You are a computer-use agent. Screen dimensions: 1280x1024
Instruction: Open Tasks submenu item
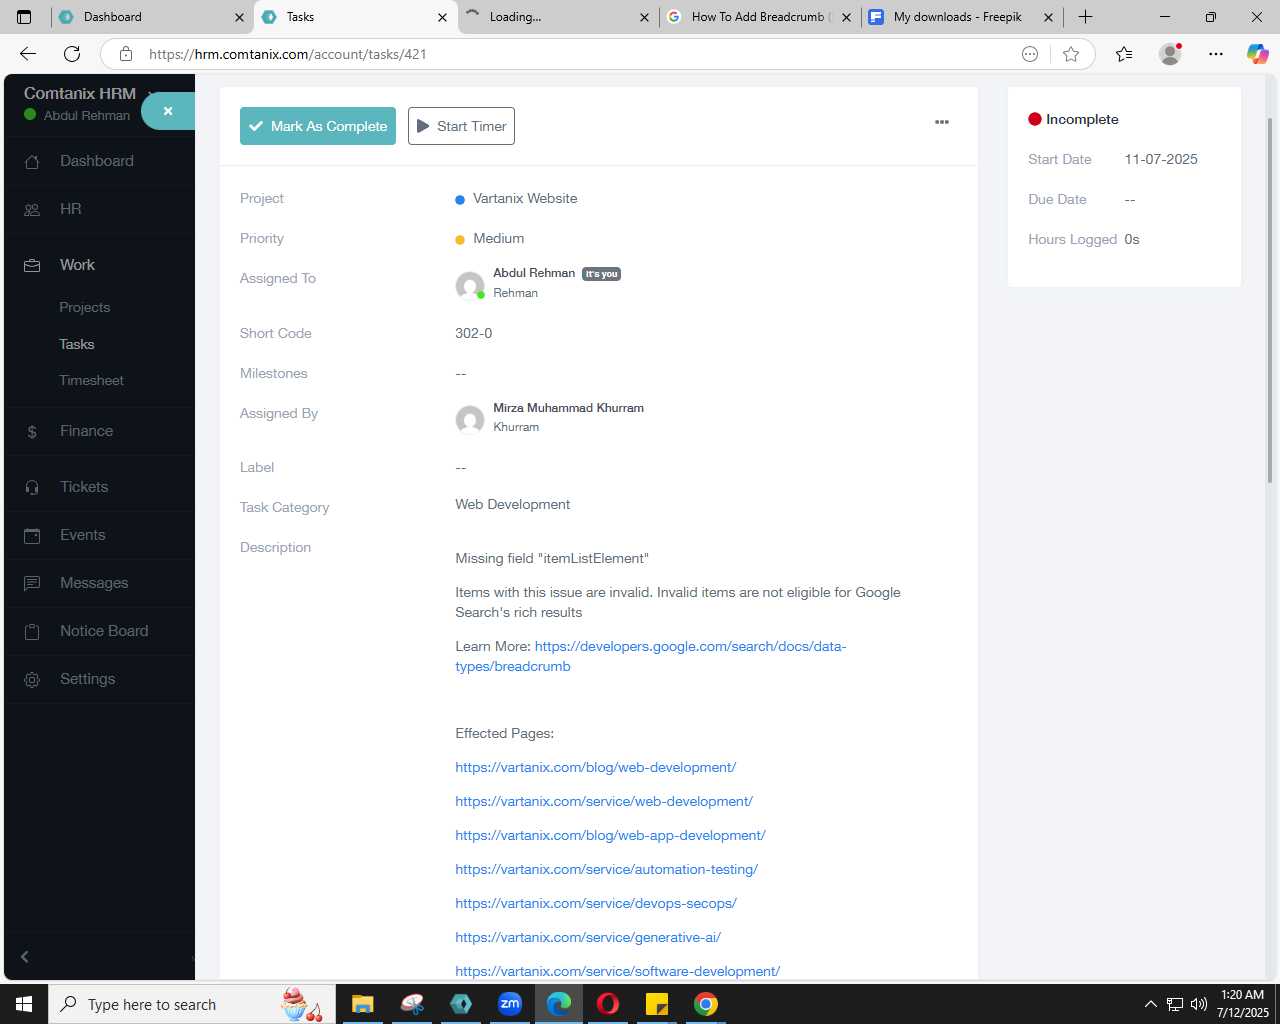tap(77, 344)
